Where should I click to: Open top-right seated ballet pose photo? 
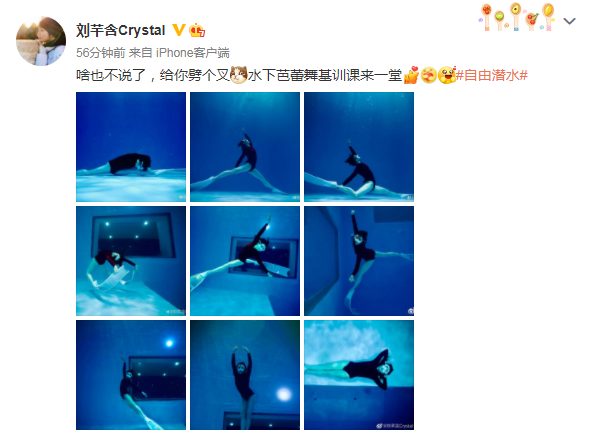pos(359,147)
